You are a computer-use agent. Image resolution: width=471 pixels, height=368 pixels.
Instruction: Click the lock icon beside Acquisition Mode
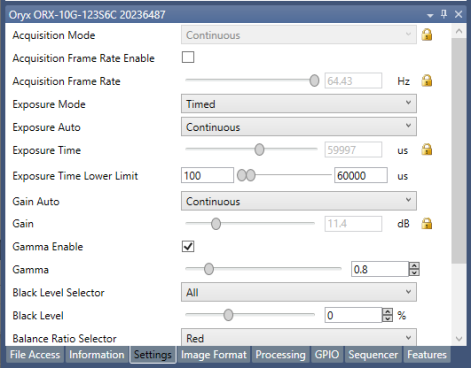click(x=427, y=34)
